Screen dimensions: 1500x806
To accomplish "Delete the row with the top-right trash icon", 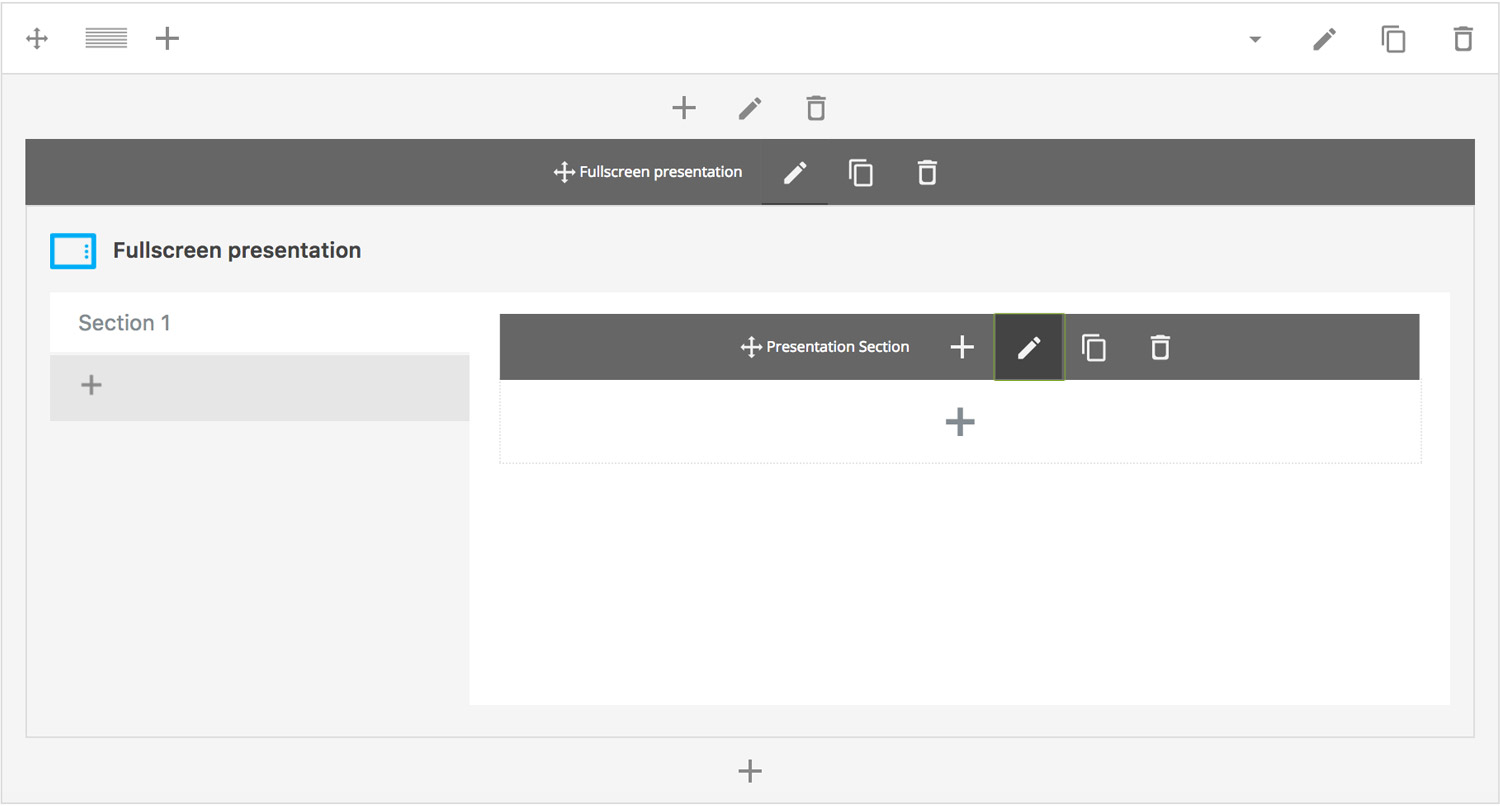I will (x=1463, y=39).
